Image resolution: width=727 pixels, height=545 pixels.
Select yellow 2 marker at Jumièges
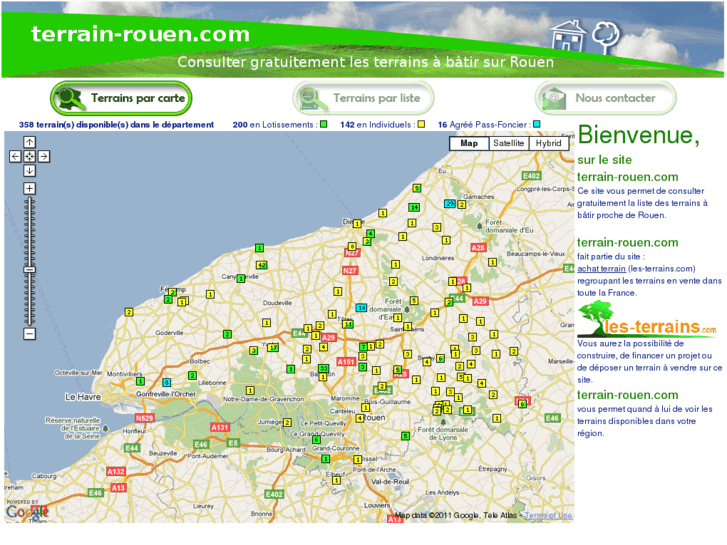[x=287, y=423]
